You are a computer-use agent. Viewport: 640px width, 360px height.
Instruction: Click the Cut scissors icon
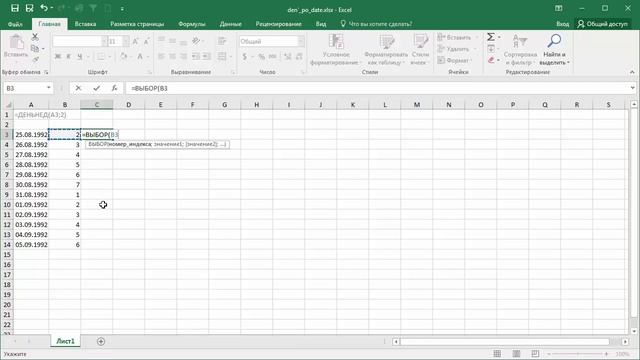[x=35, y=38]
